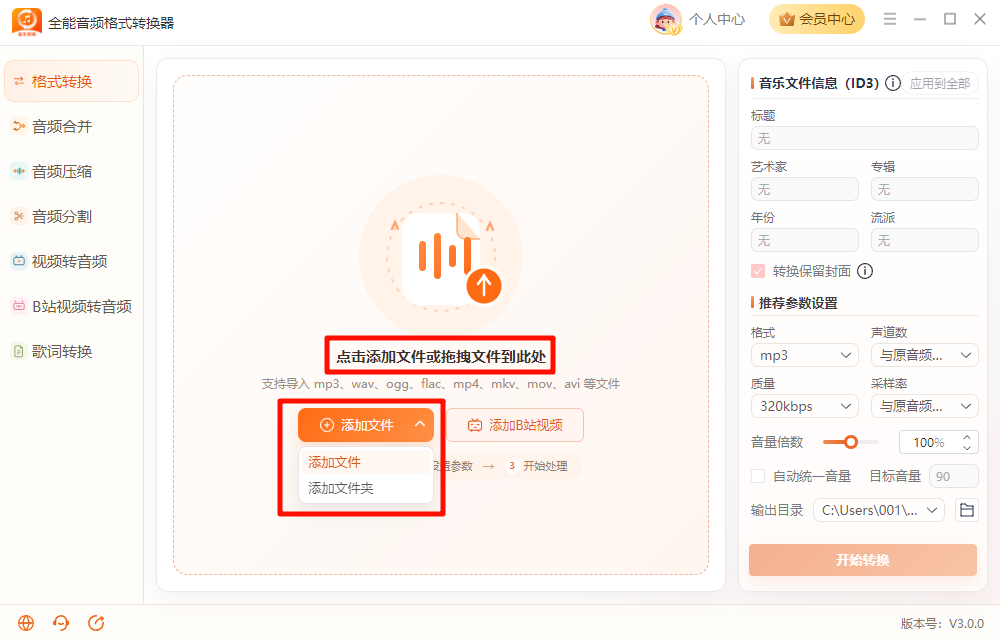Click the 专辑 input field

925,189
